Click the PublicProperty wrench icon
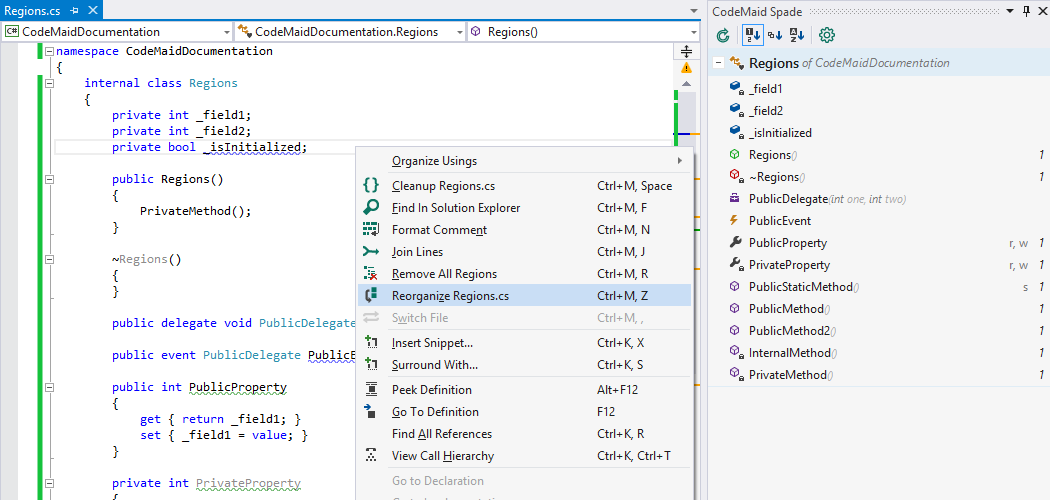1050x500 pixels. [735, 243]
